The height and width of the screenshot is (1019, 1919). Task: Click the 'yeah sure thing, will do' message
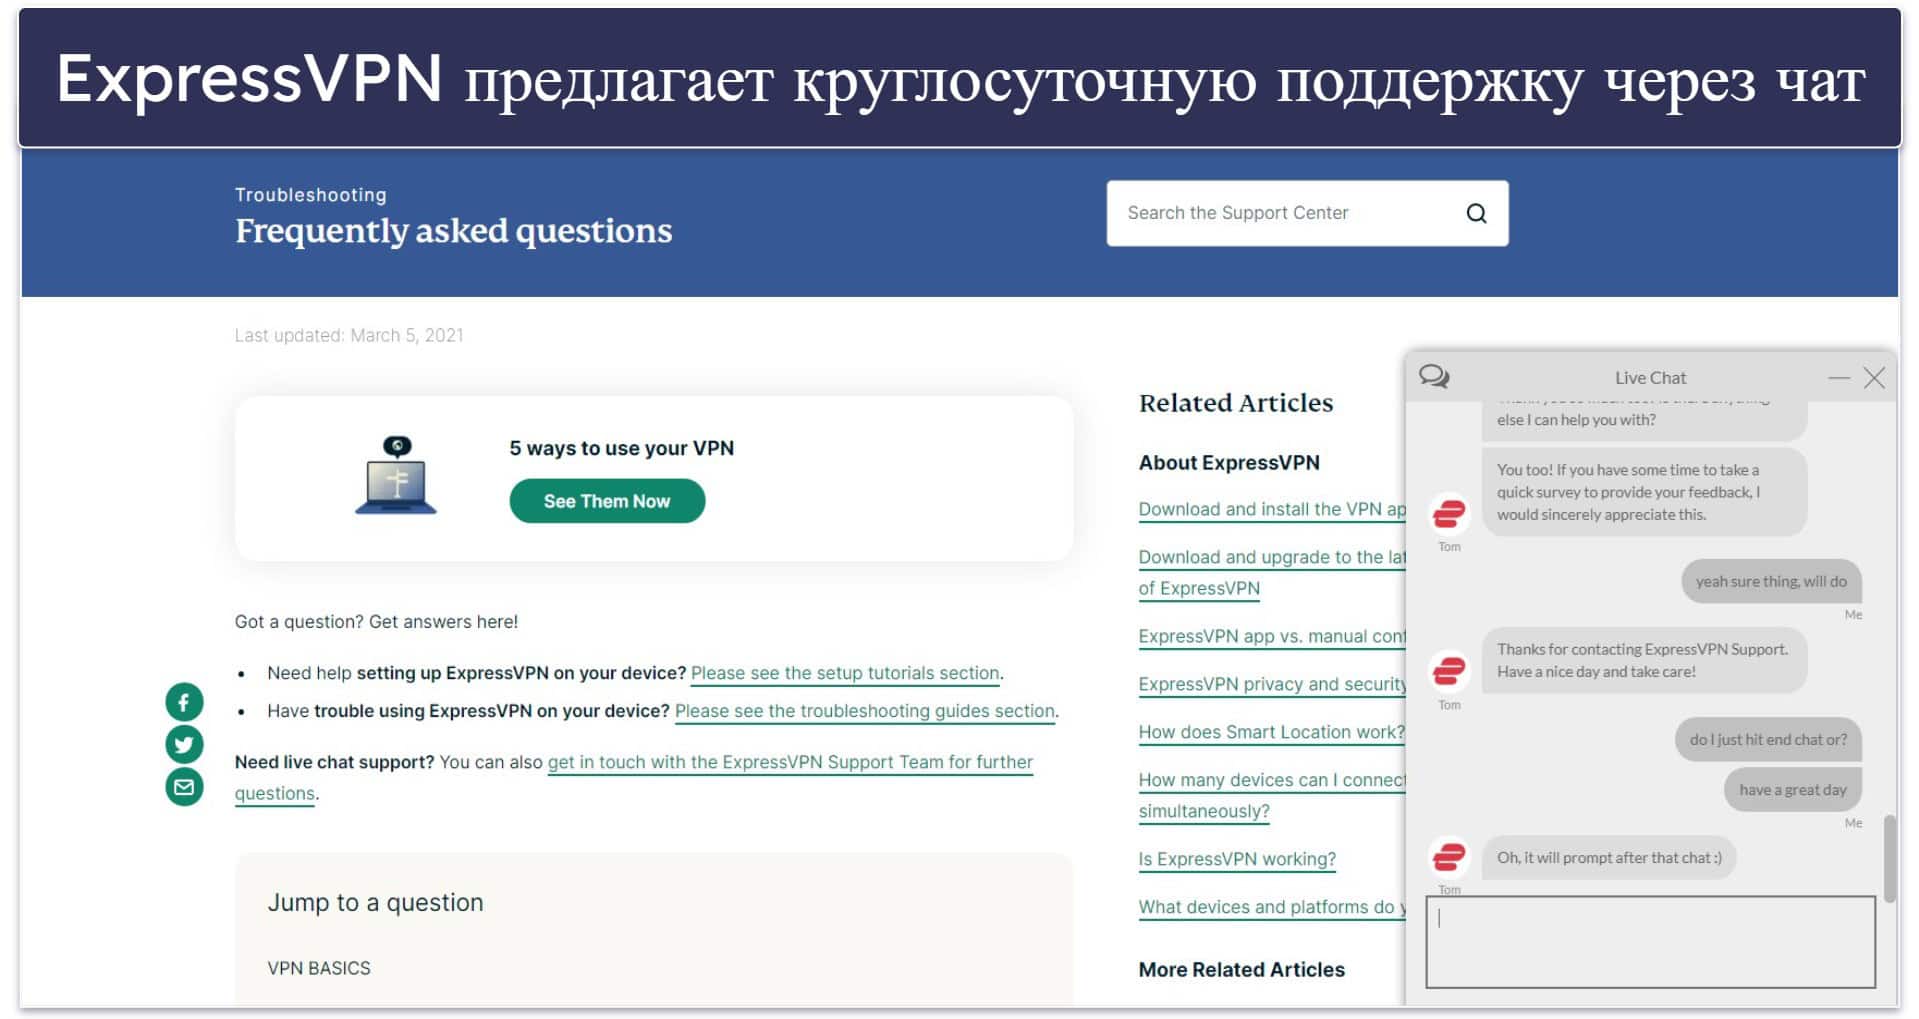tap(1771, 582)
